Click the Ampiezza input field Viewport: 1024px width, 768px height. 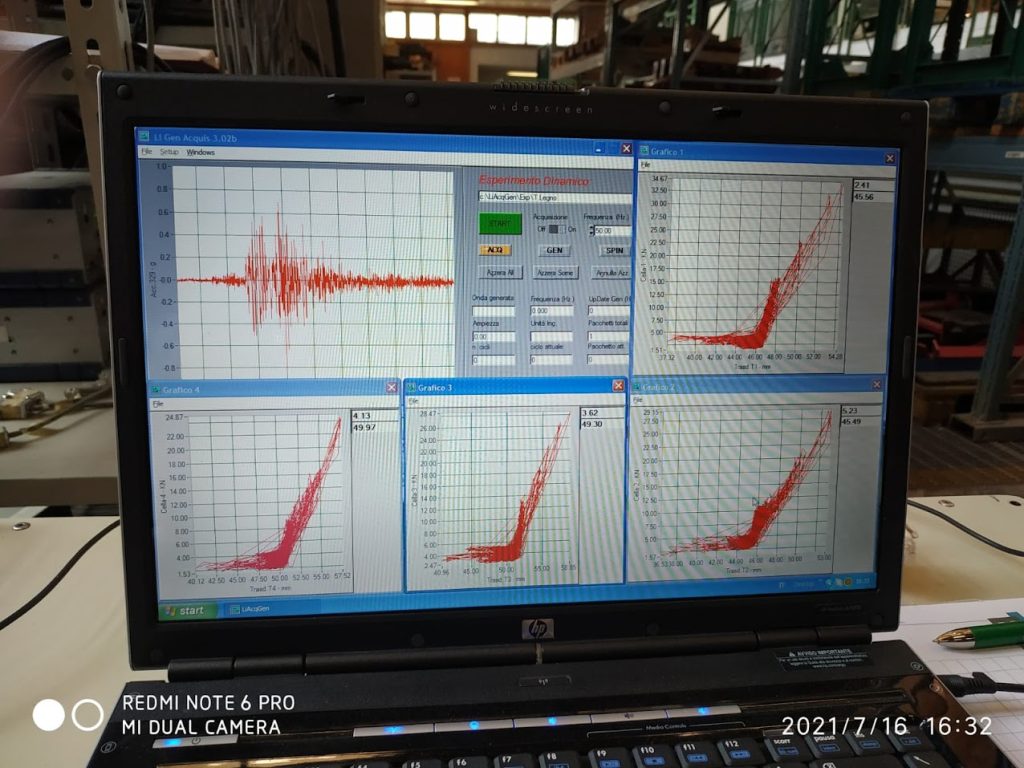tap(493, 337)
